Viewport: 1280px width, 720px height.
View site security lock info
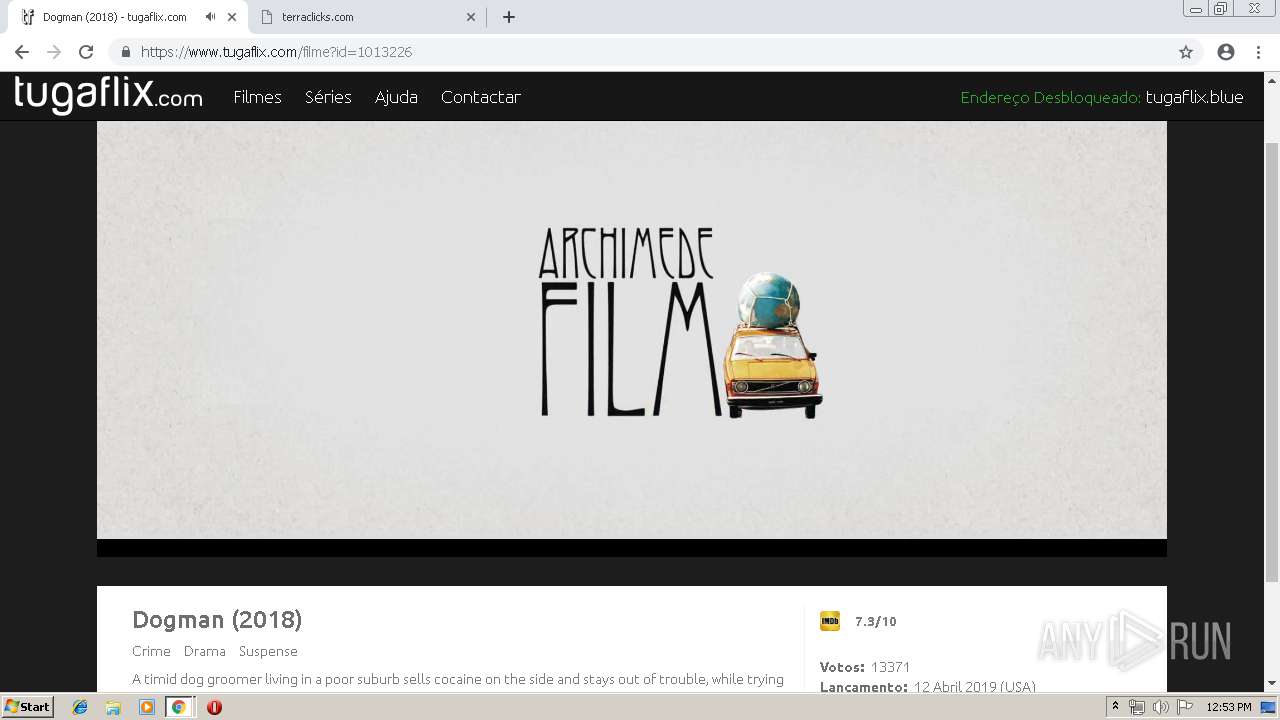click(x=125, y=52)
